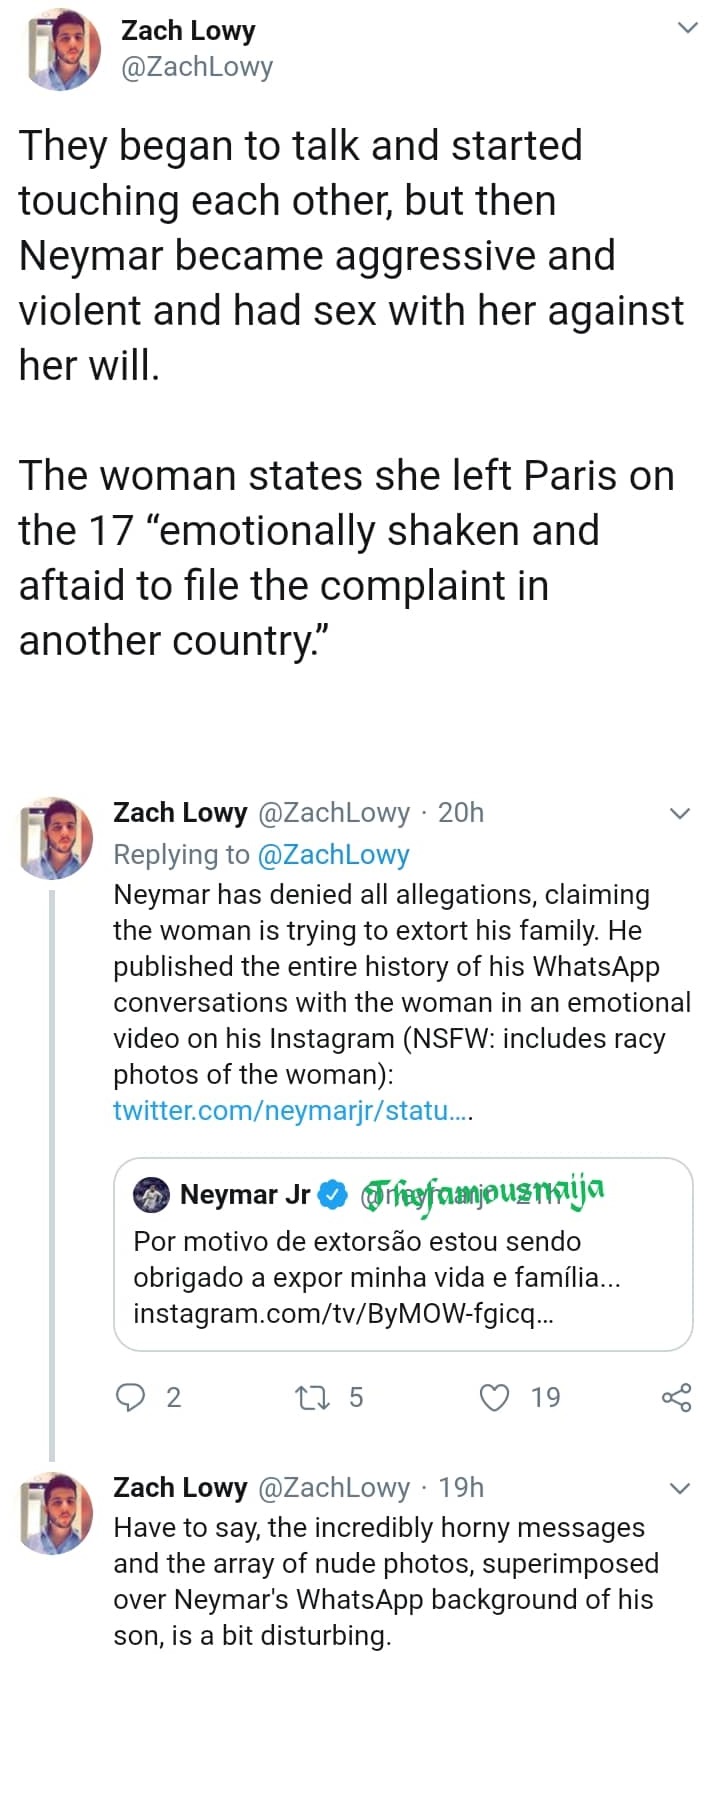This screenshot has height=1808, width=720.
Task: Click Zach Lowy's avatar on the 20h reply
Action: point(57,837)
